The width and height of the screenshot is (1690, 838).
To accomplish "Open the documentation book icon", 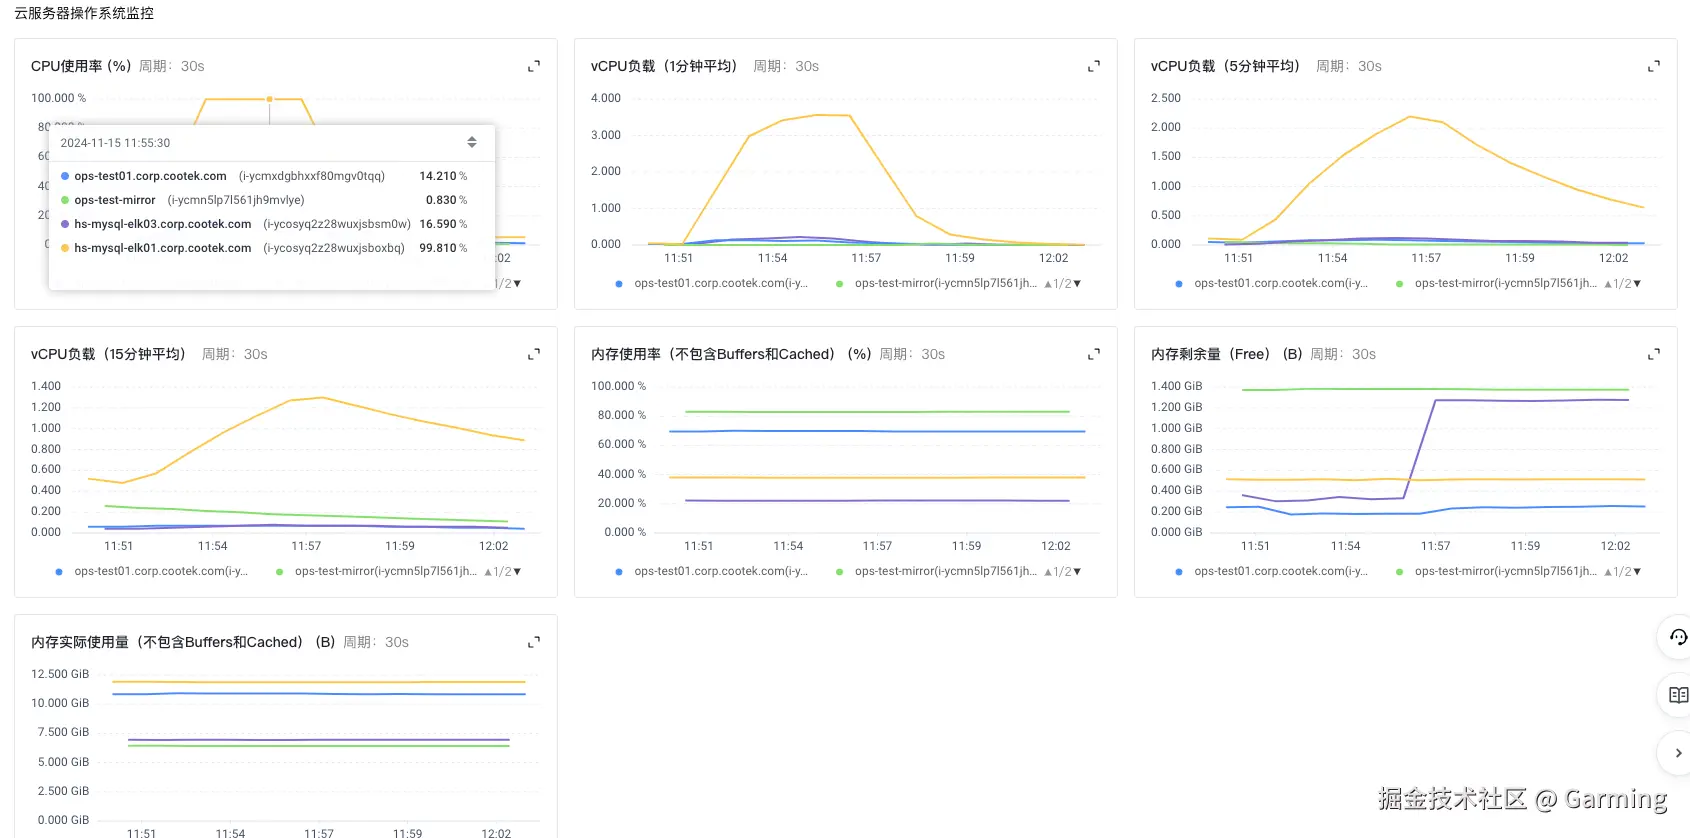I will pyautogui.click(x=1678, y=695).
